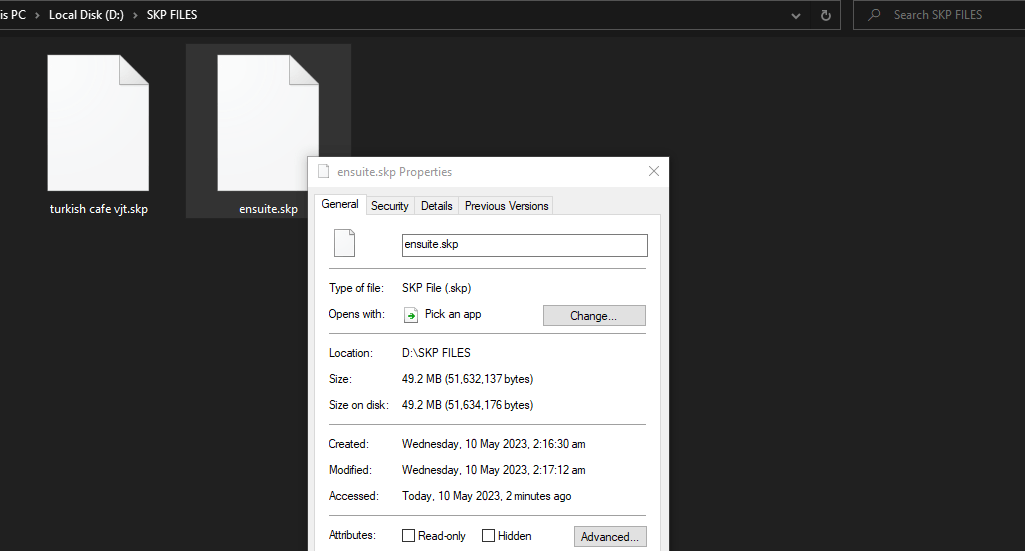Expand the address bar history dropdown
The height and width of the screenshot is (551, 1025).
click(796, 16)
